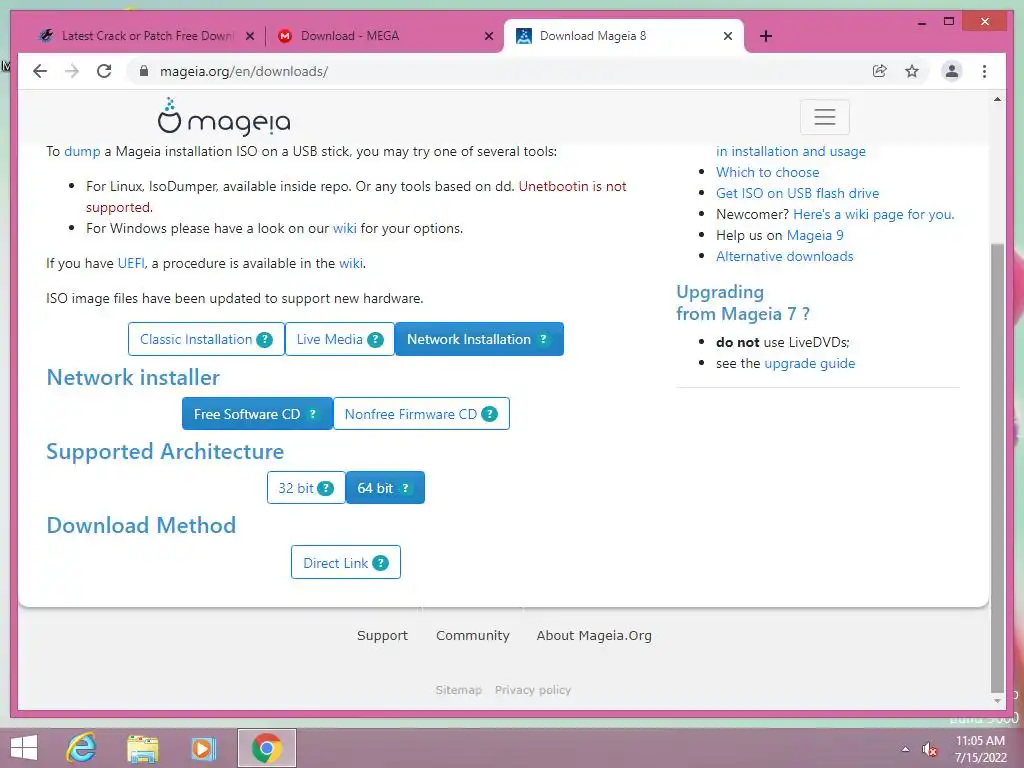
Task: Open the Sitemap footer link
Action: click(458, 690)
